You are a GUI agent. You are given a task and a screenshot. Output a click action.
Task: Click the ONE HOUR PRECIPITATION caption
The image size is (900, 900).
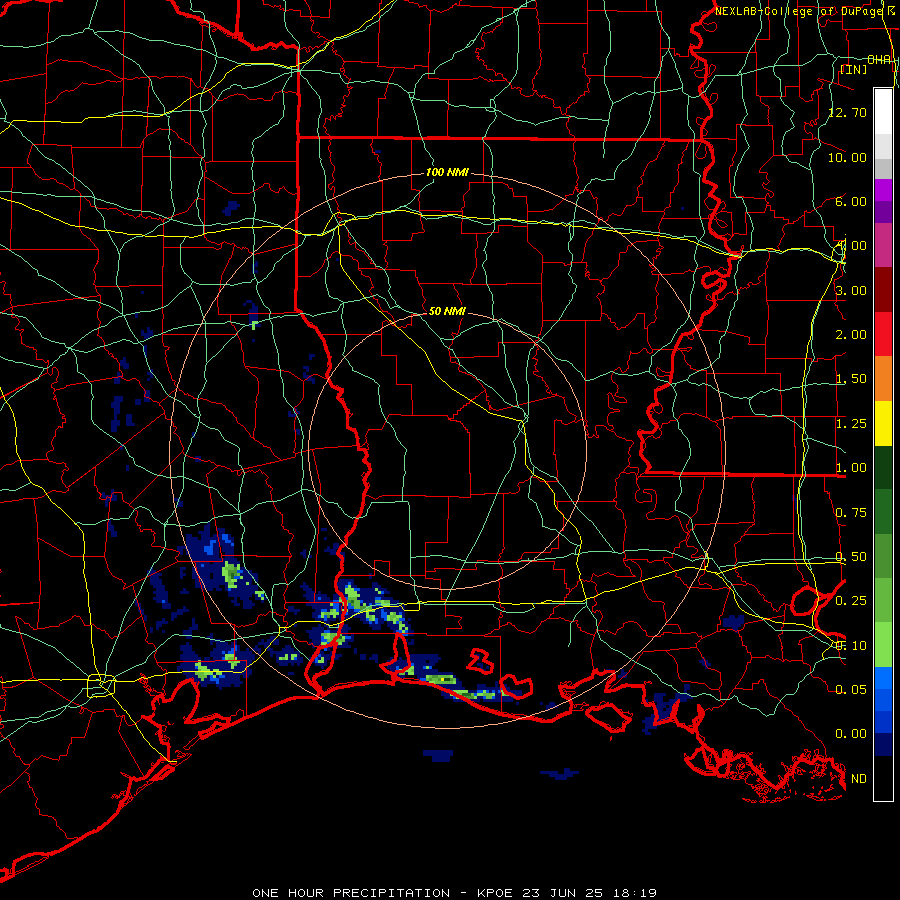point(351,893)
